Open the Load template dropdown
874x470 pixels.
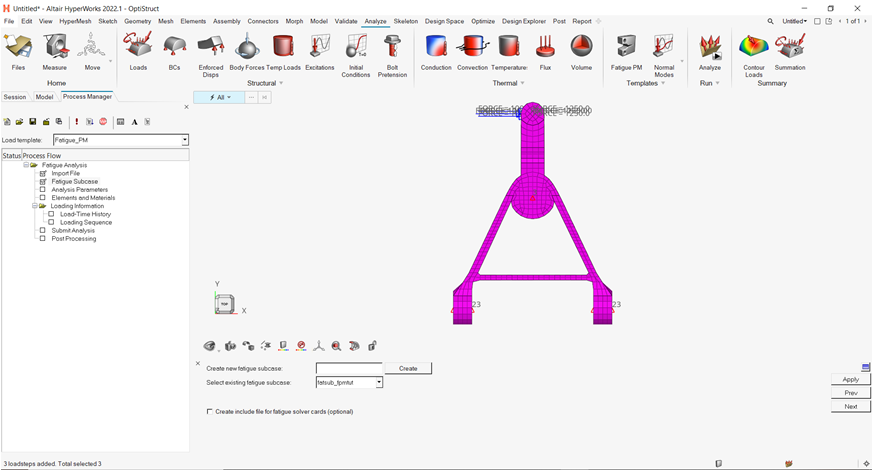tap(185, 140)
